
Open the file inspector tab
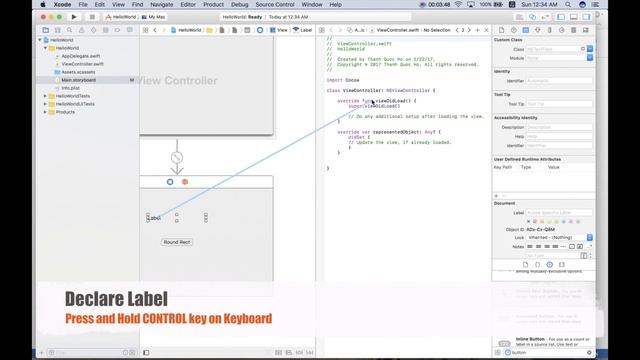pos(502,30)
